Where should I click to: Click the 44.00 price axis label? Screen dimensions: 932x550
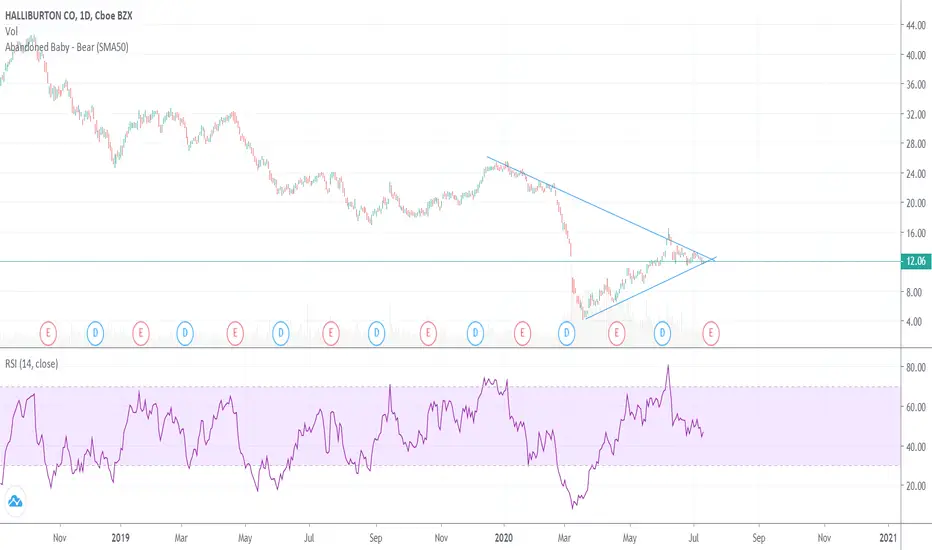pyautogui.click(x=916, y=25)
